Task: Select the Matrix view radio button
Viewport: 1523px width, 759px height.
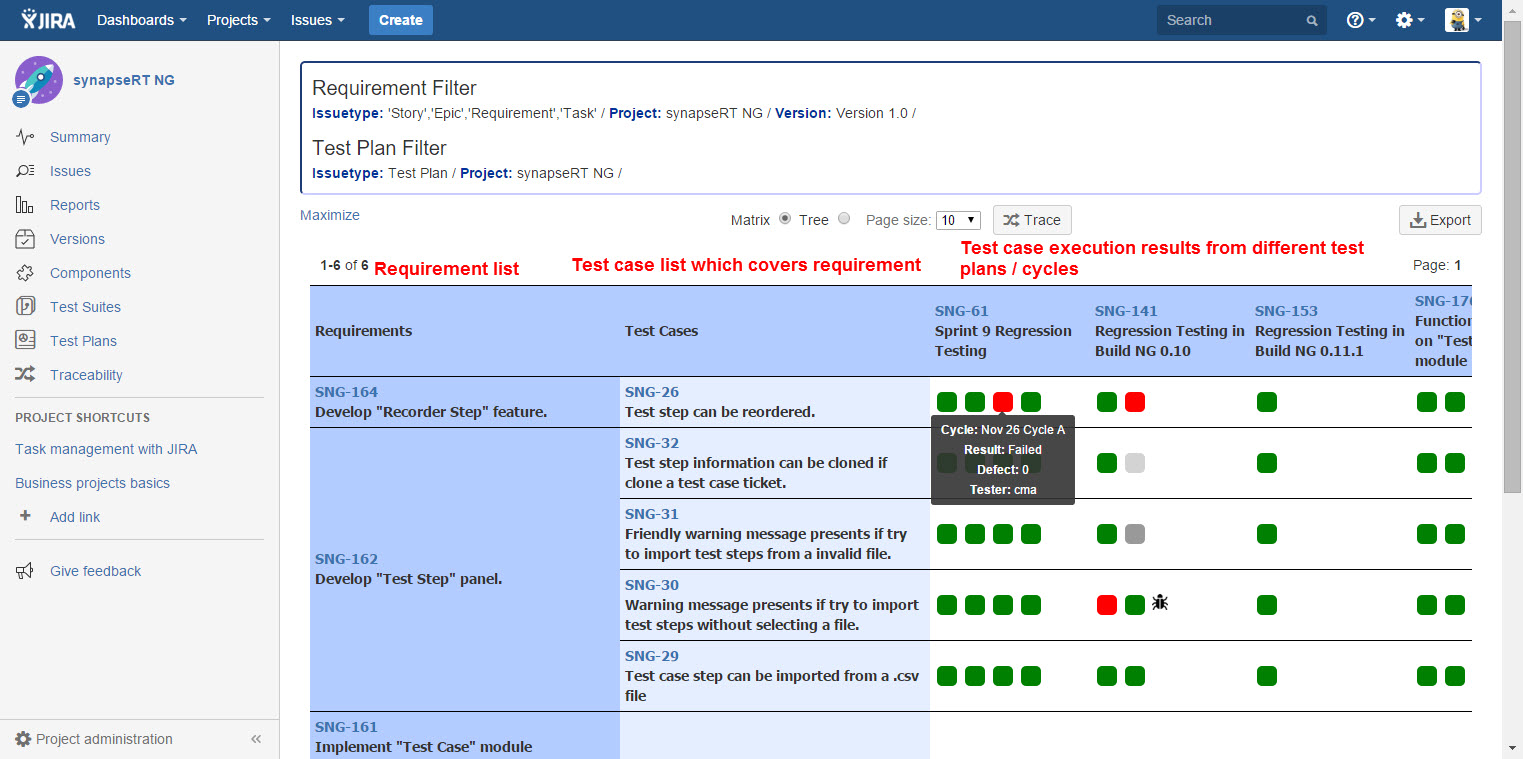Action: (x=785, y=219)
